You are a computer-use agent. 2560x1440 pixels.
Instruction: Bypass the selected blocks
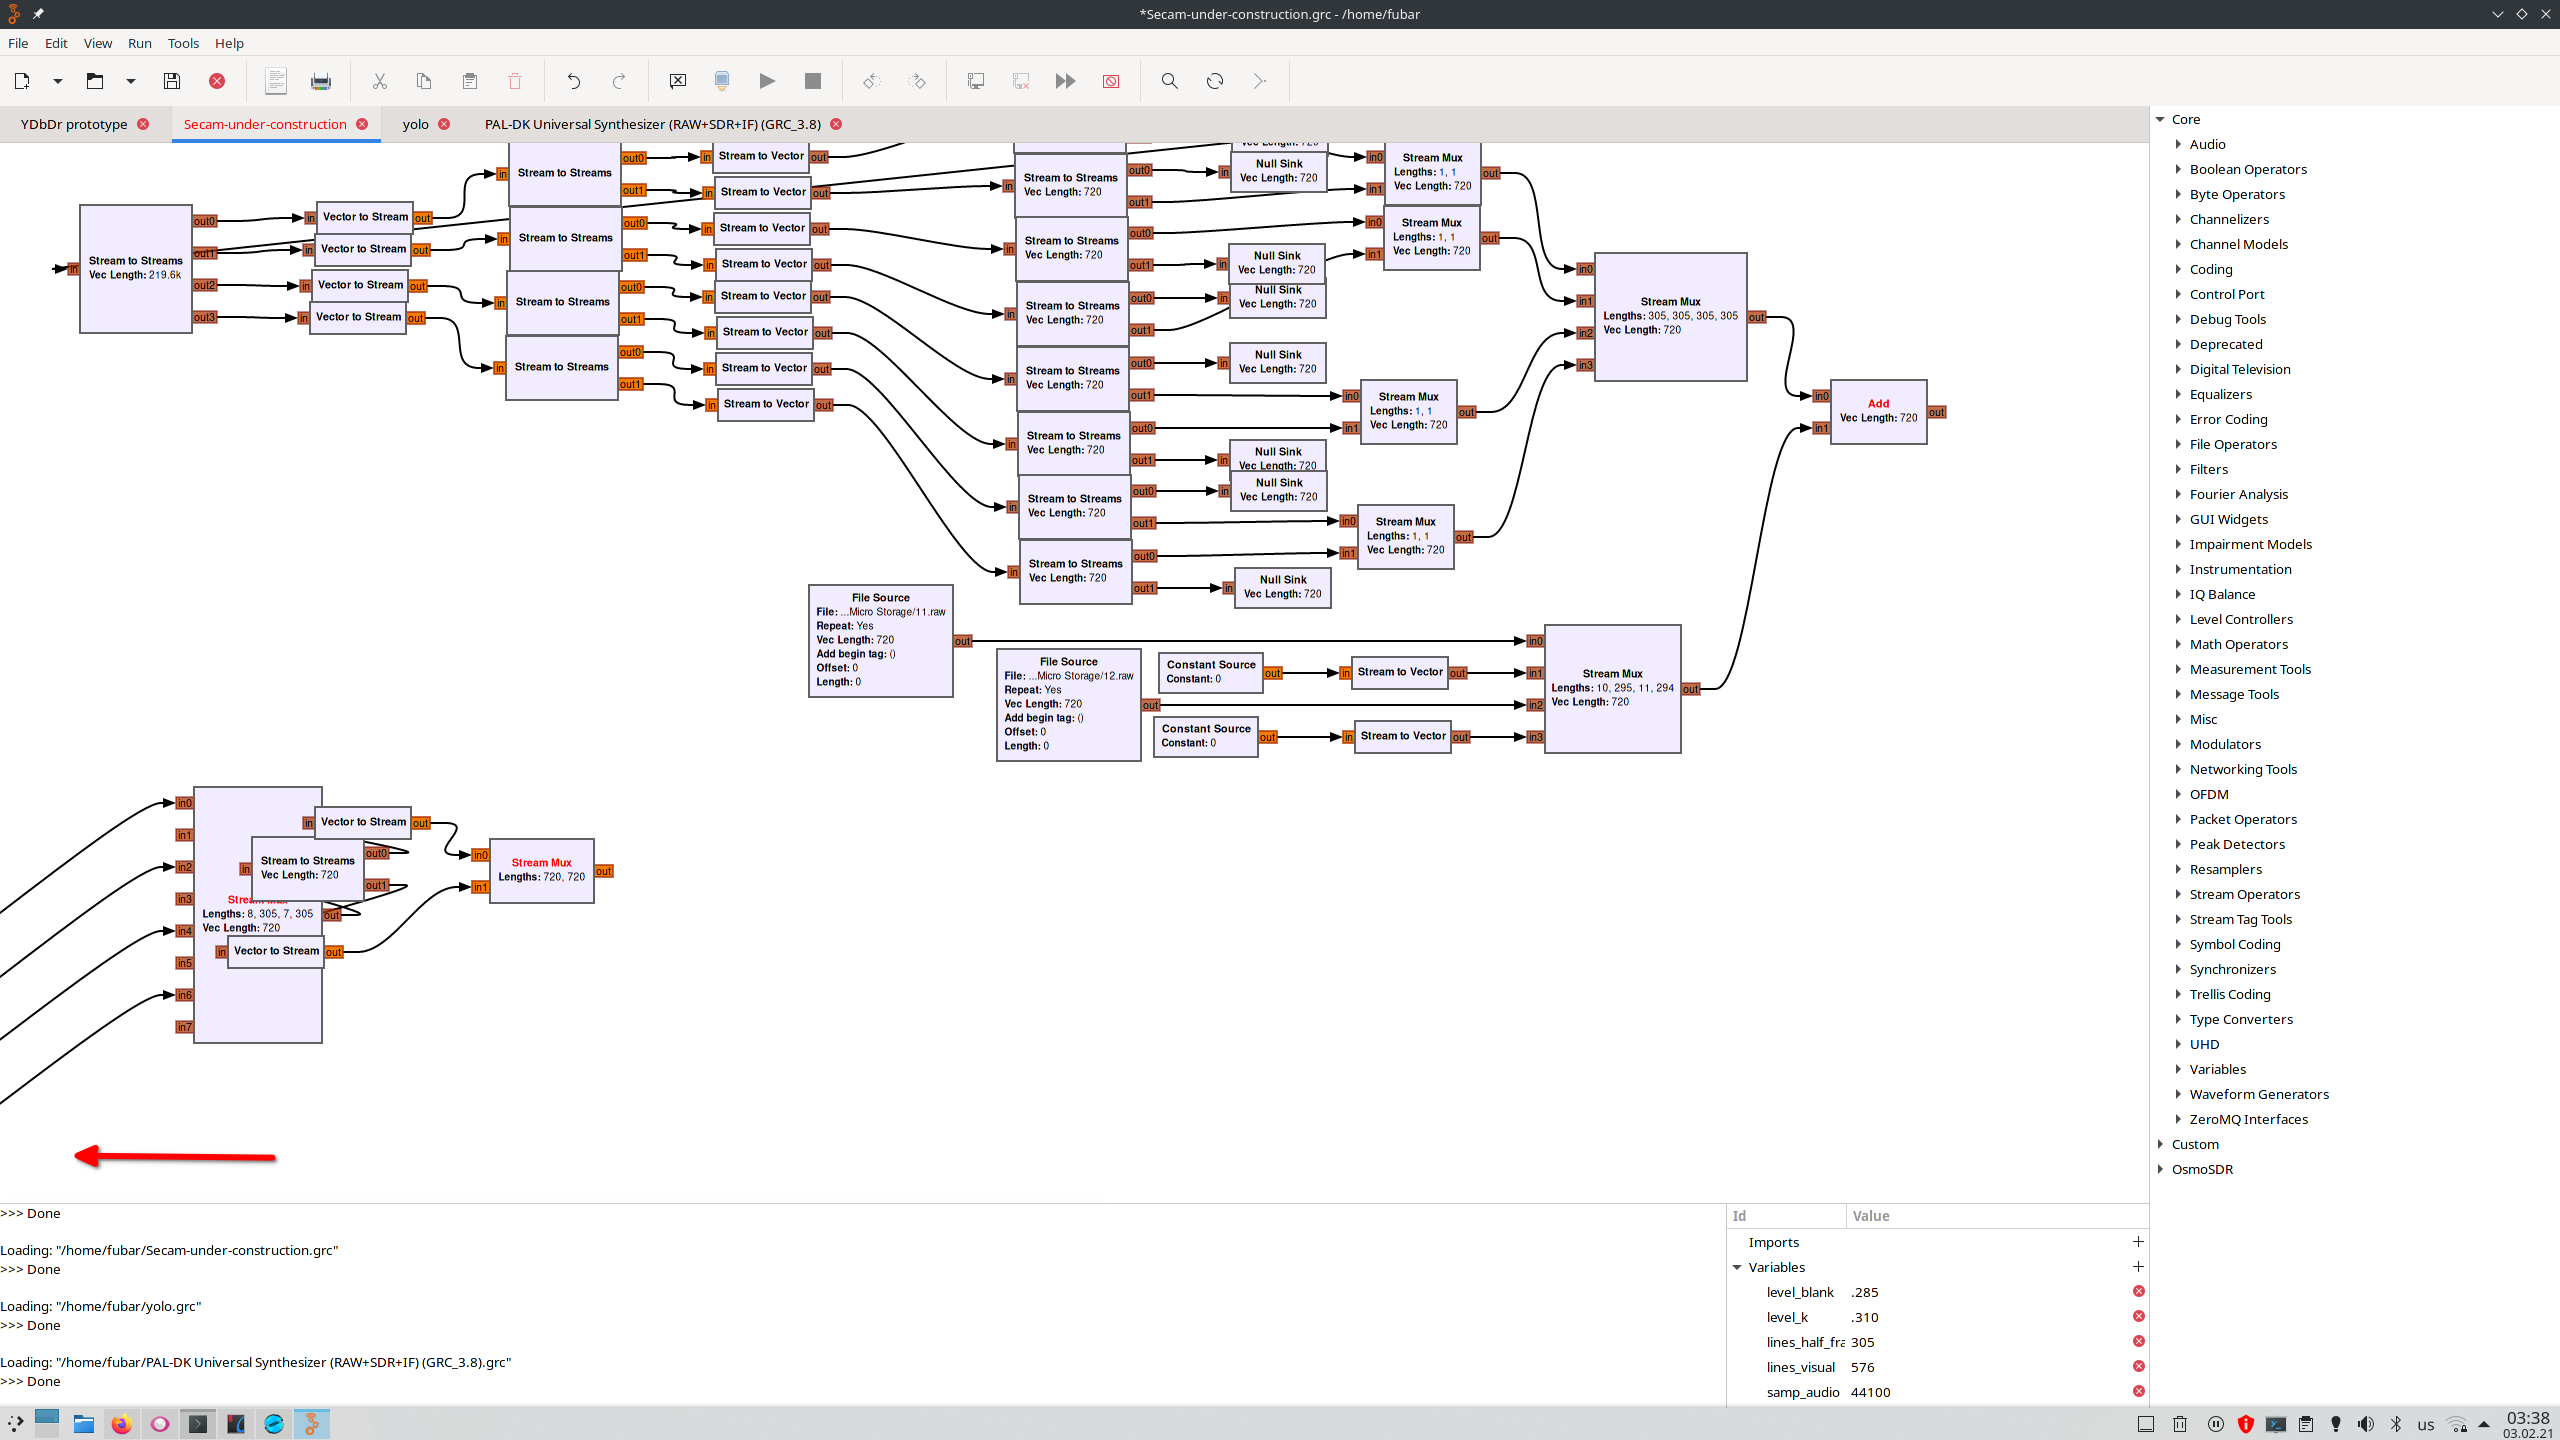pos(1066,81)
